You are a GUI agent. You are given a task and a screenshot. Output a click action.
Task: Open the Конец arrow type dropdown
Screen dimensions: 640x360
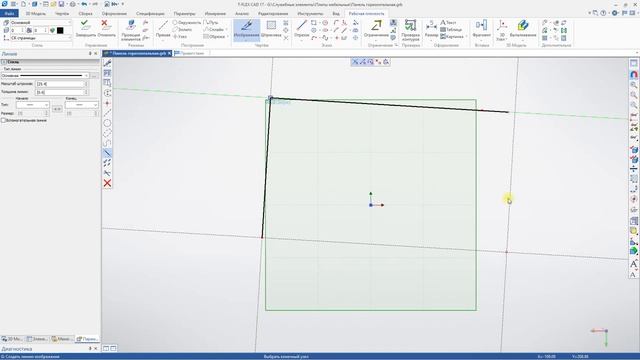tap(81, 105)
